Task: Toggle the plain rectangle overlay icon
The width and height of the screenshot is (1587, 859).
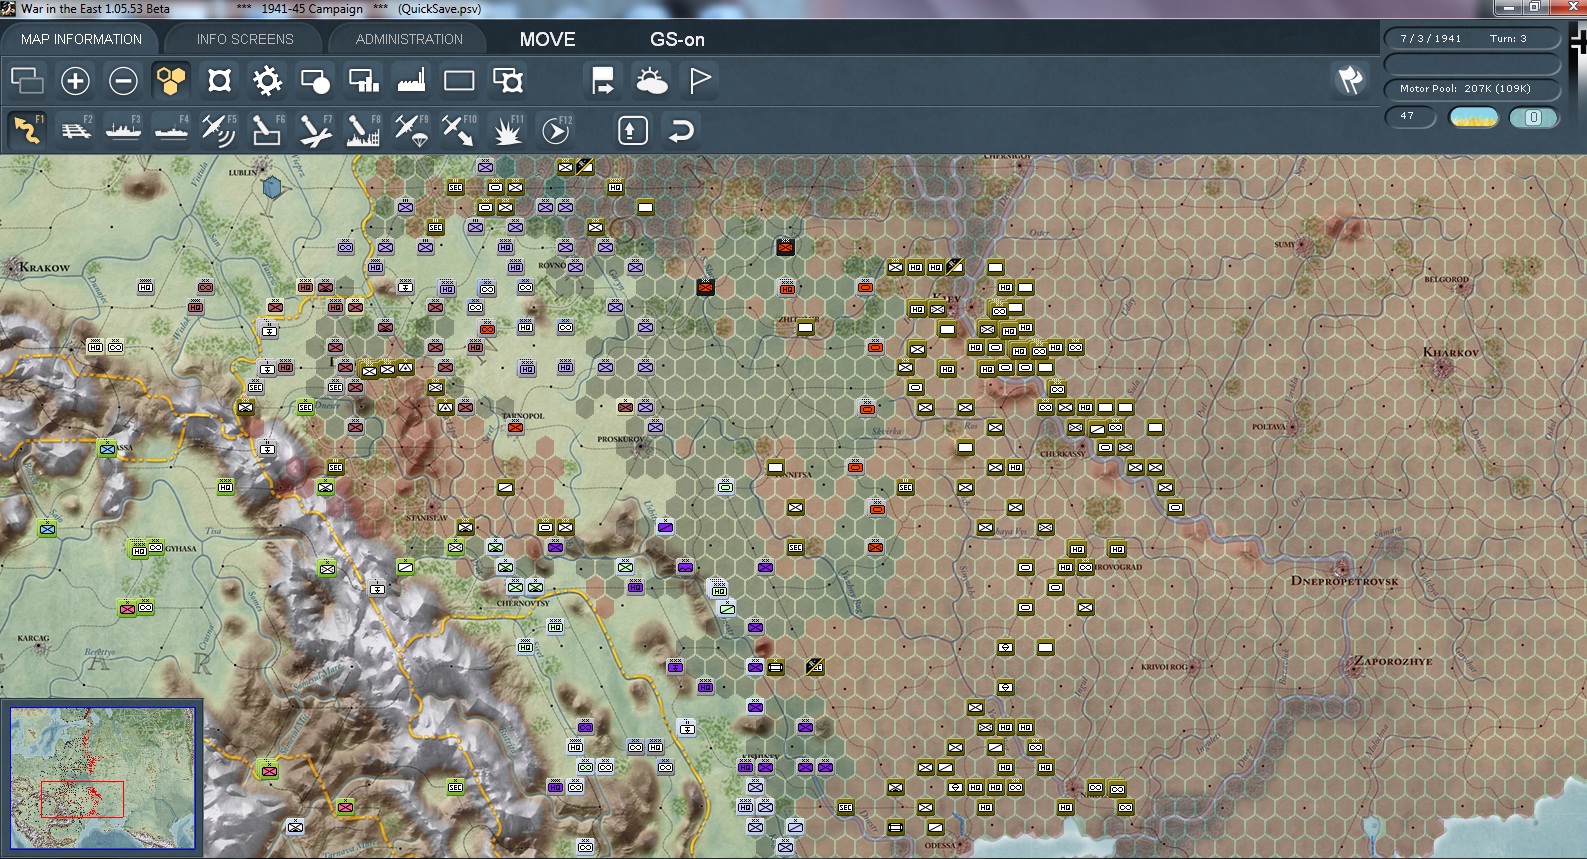Action: pyautogui.click(x=459, y=80)
